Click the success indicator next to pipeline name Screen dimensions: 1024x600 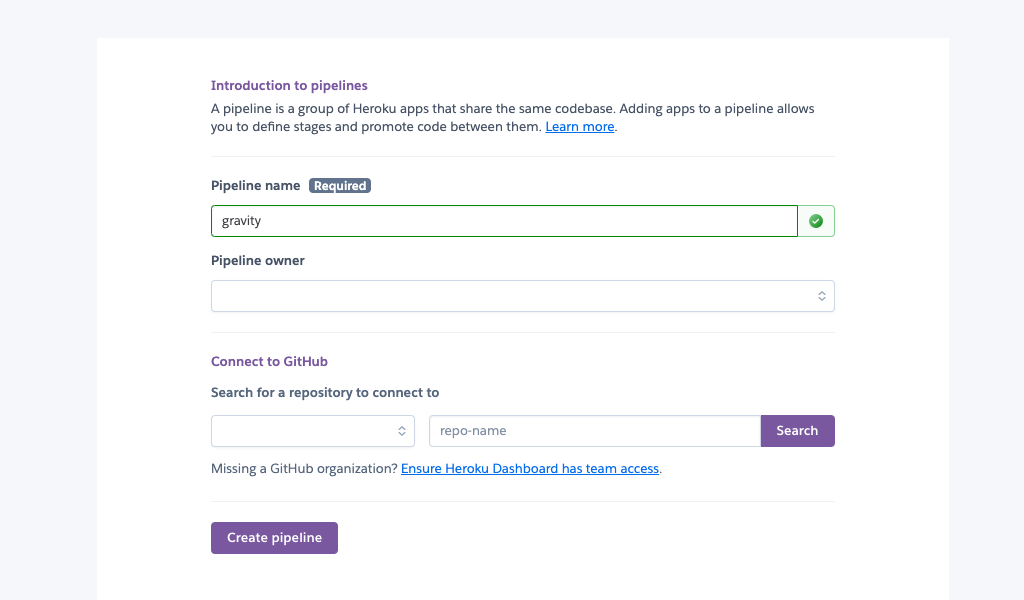815,220
